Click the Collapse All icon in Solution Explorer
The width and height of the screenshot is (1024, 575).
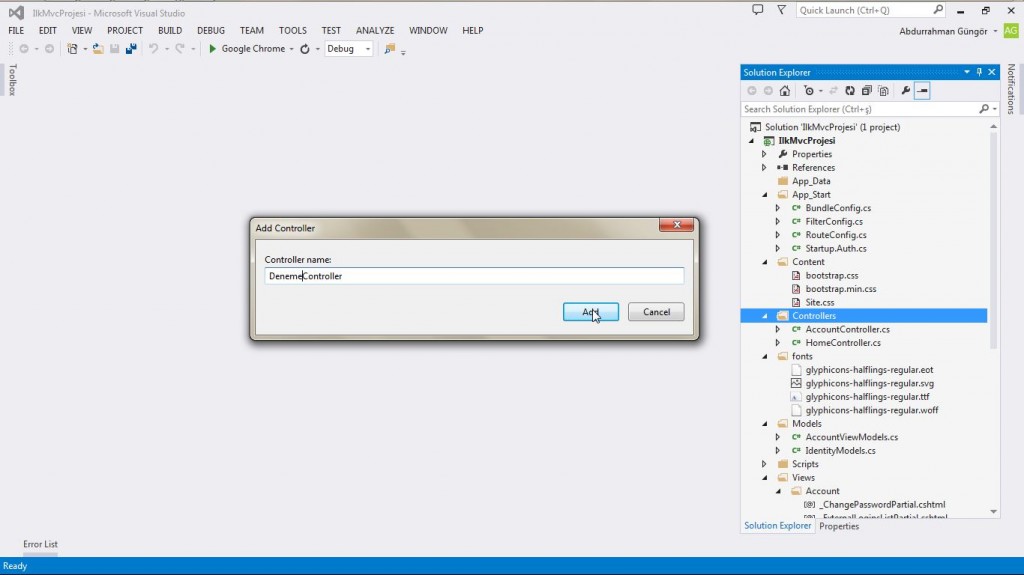[864, 91]
